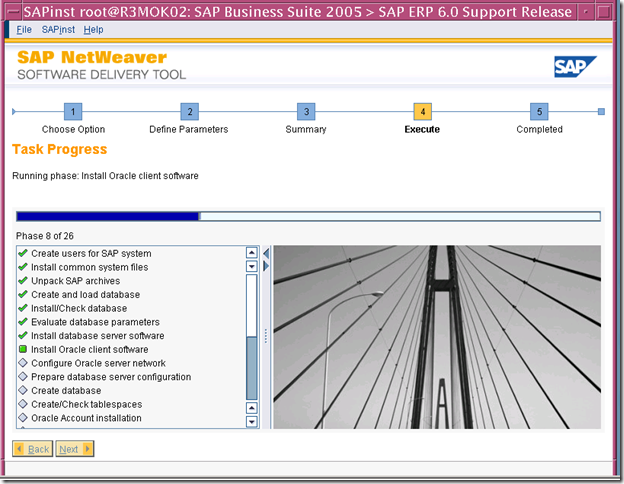The width and height of the screenshot is (624, 484).
Task: Select 'Oracle Account installation' phase text
Action: click(x=86, y=418)
